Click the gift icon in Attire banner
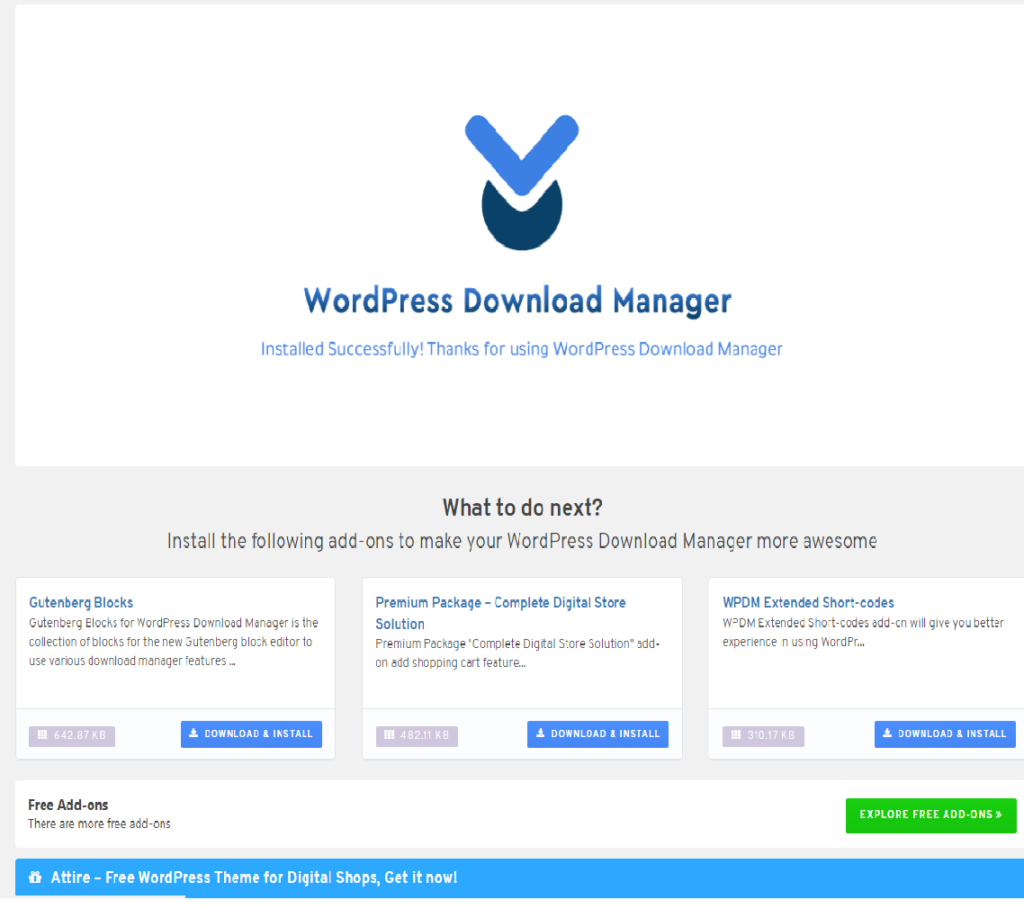Image resolution: width=1024 pixels, height=909 pixels. click(x=35, y=877)
